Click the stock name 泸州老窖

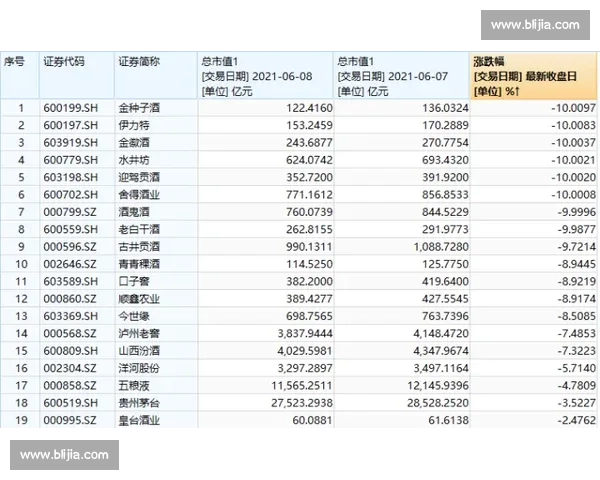click(139, 333)
